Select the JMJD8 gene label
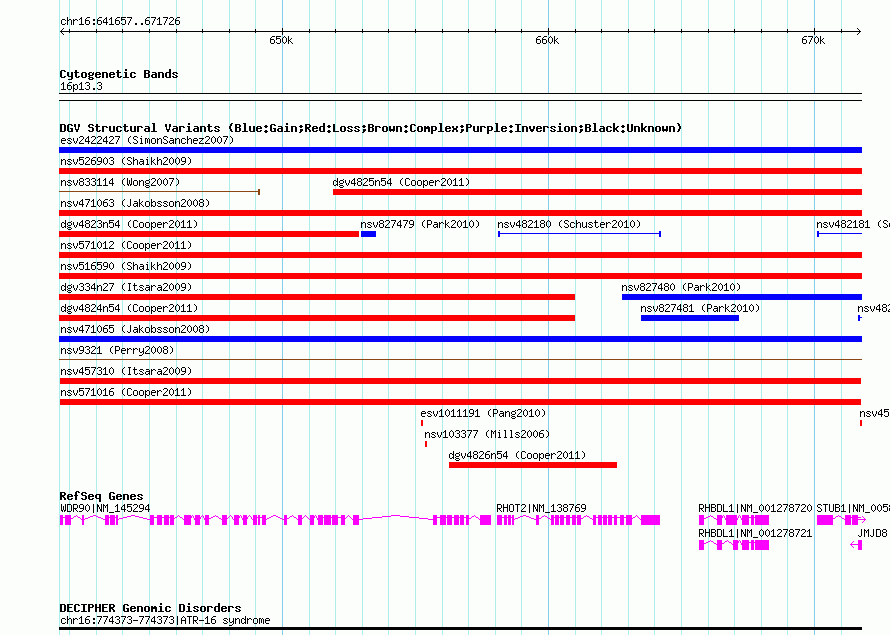Image resolution: width=890 pixels, height=635 pixels. pyautogui.click(x=872, y=533)
